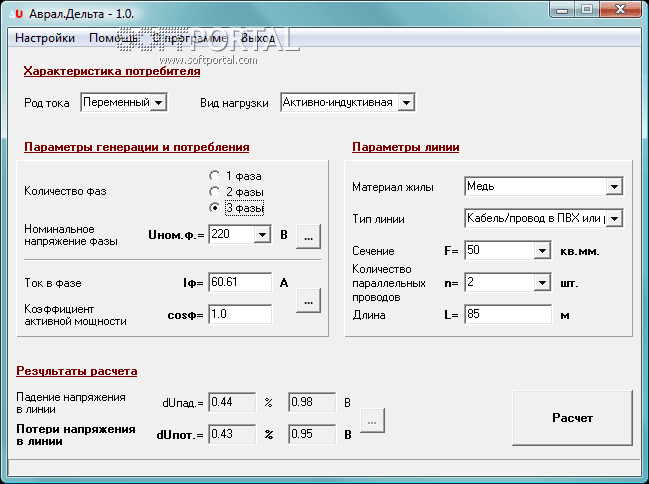Click the dUпот volts result 0.95

[x=312, y=434]
